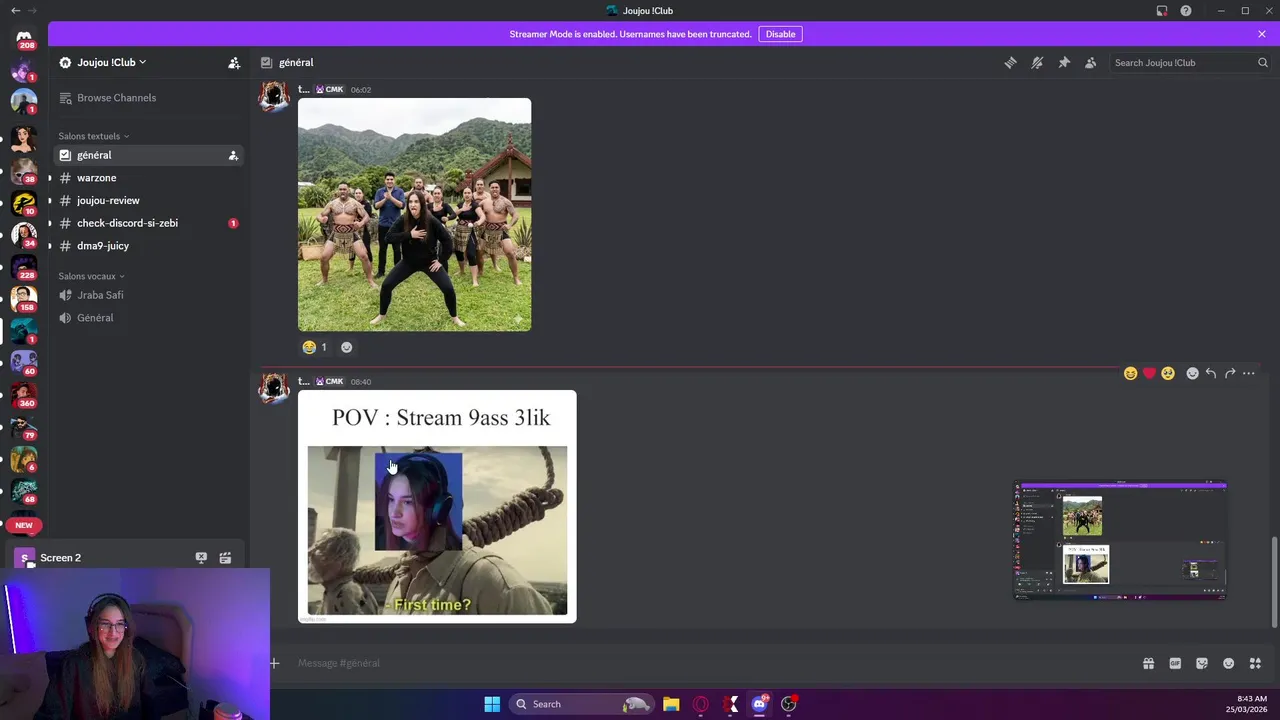Select the général text channel
The height and width of the screenshot is (720, 1280).
148,155
